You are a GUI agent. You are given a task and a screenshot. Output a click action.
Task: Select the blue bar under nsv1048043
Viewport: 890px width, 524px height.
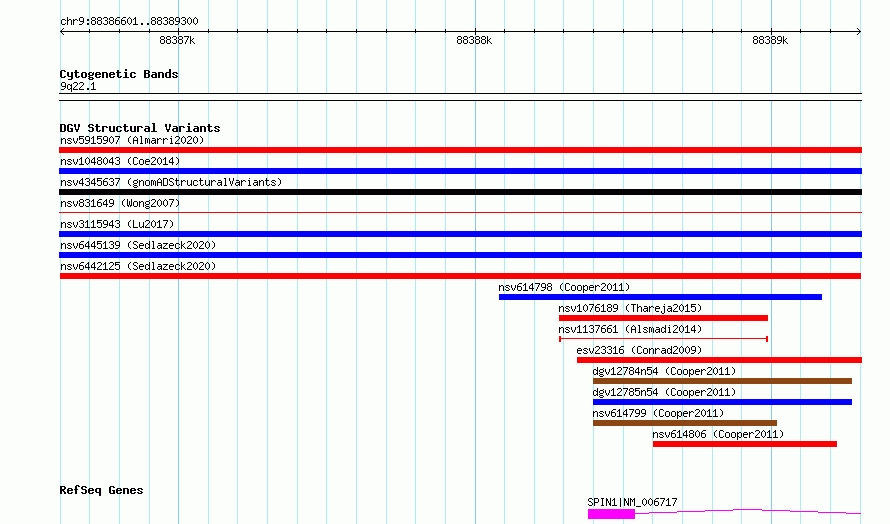tap(460, 171)
